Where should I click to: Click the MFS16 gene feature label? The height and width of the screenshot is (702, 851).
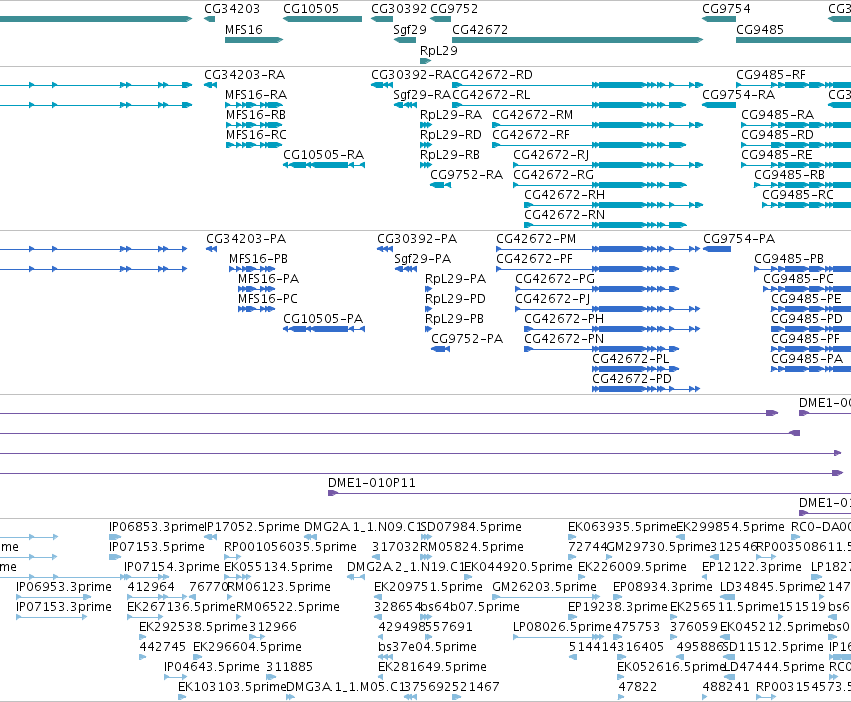tap(244, 30)
